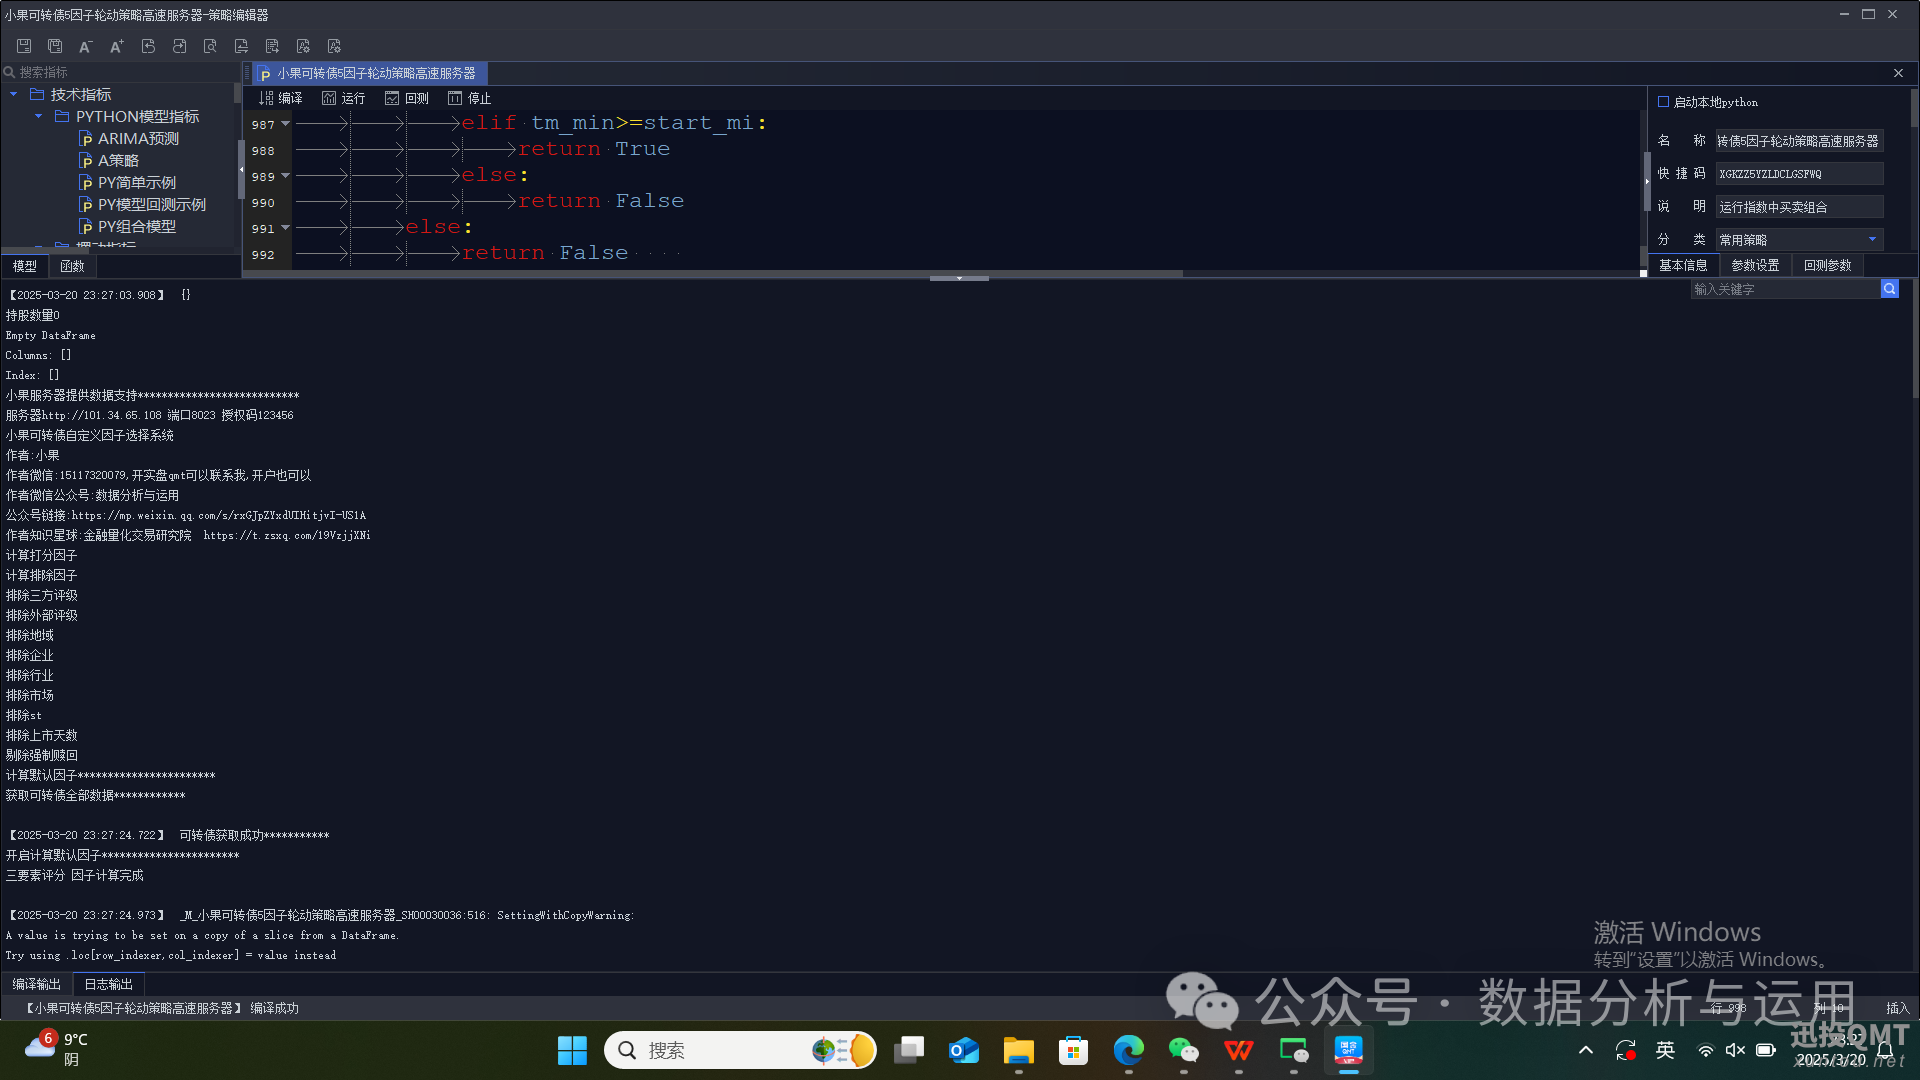Open the 回测参数 tab
1920x1080 pixels.
[1827, 265]
